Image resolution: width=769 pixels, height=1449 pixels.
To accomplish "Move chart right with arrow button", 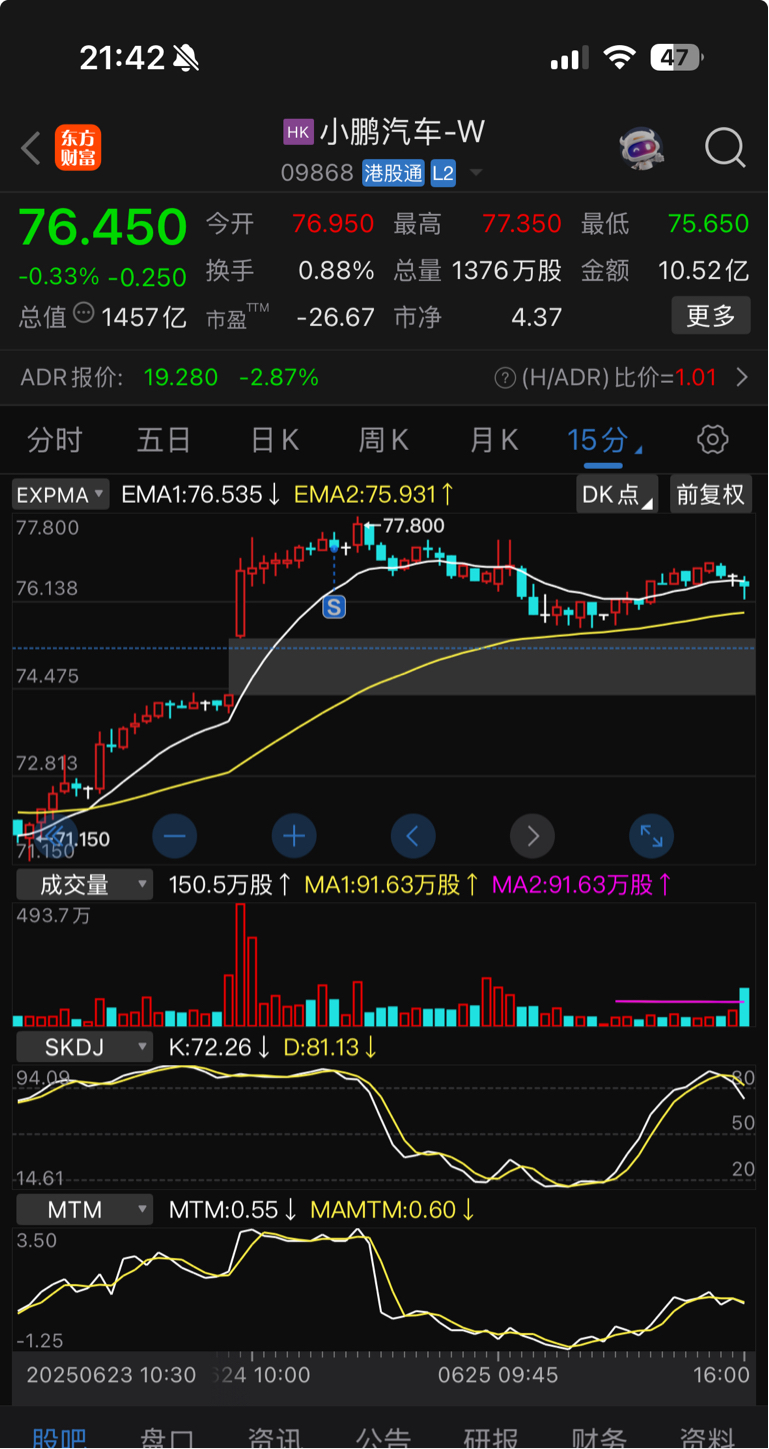I will coord(532,835).
